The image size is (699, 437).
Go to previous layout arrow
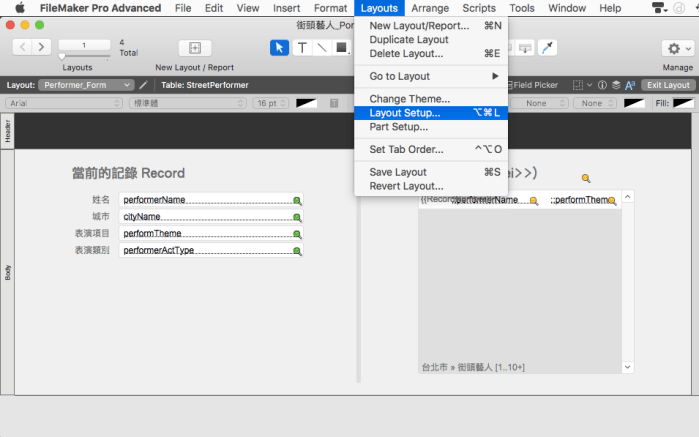tap(22, 46)
